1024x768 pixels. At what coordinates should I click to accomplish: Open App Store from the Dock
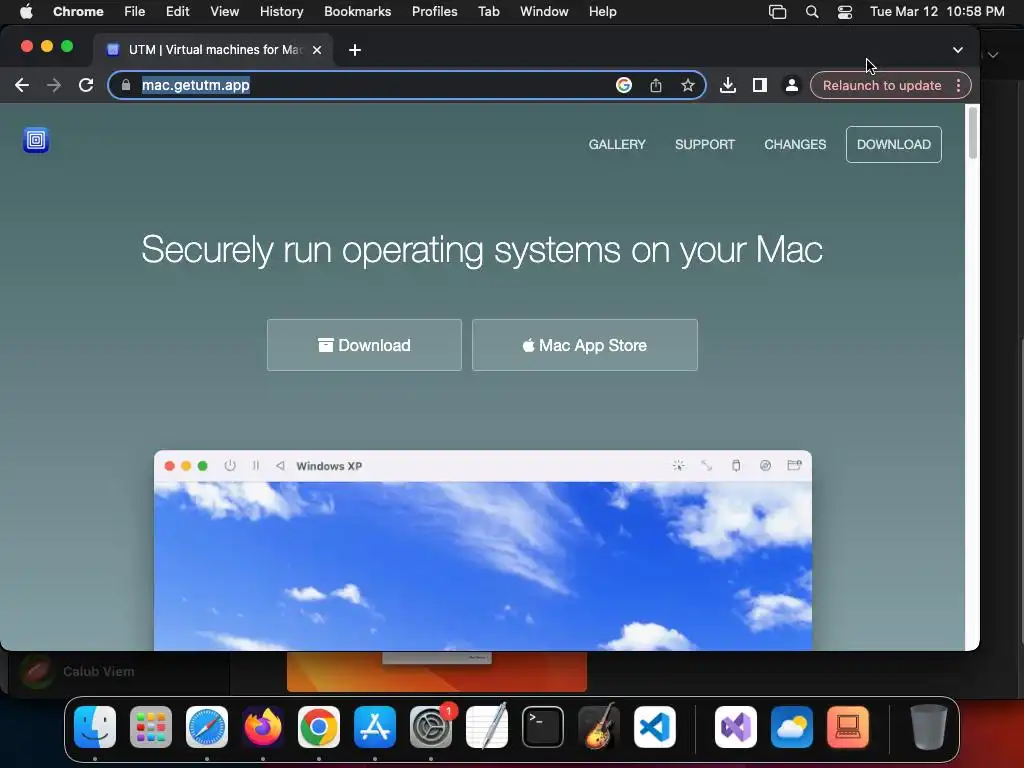pos(375,727)
